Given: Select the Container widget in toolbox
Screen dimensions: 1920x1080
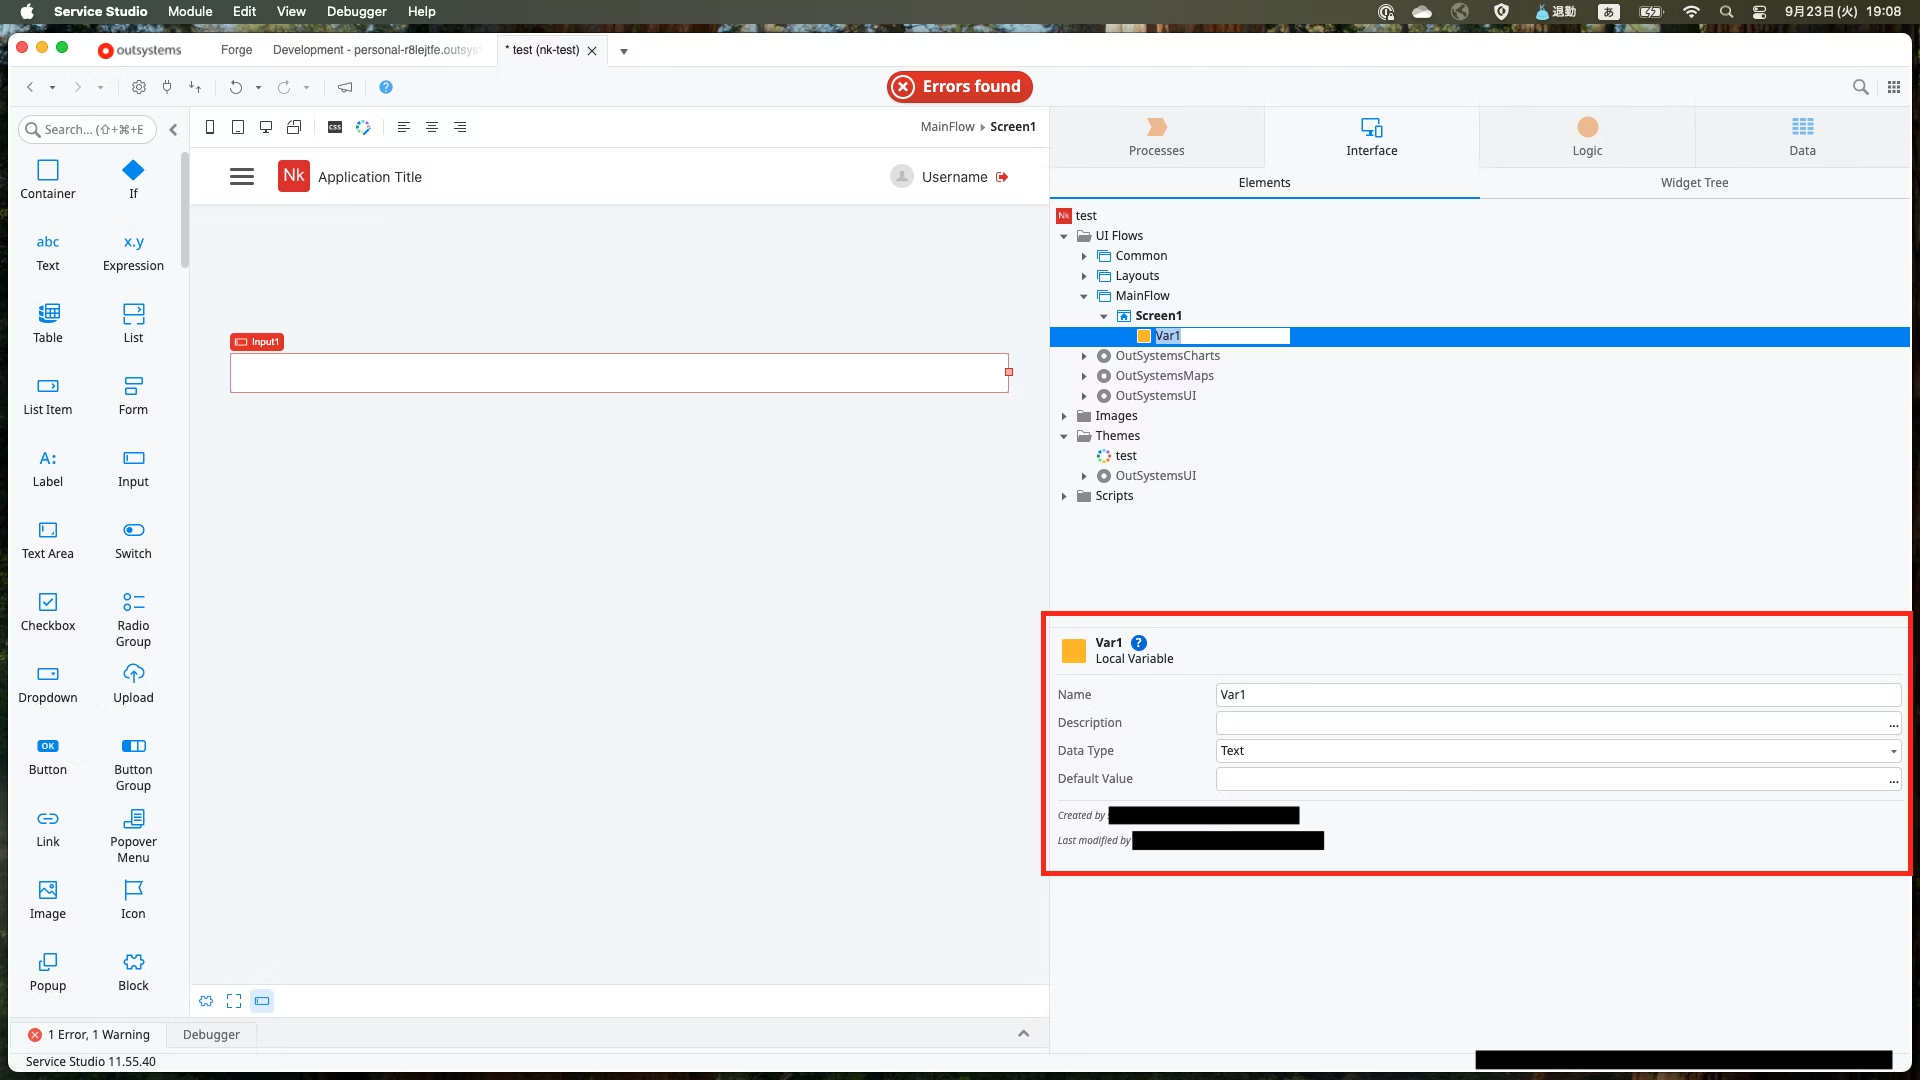Looking at the screenshot, I should click(x=48, y=179).
